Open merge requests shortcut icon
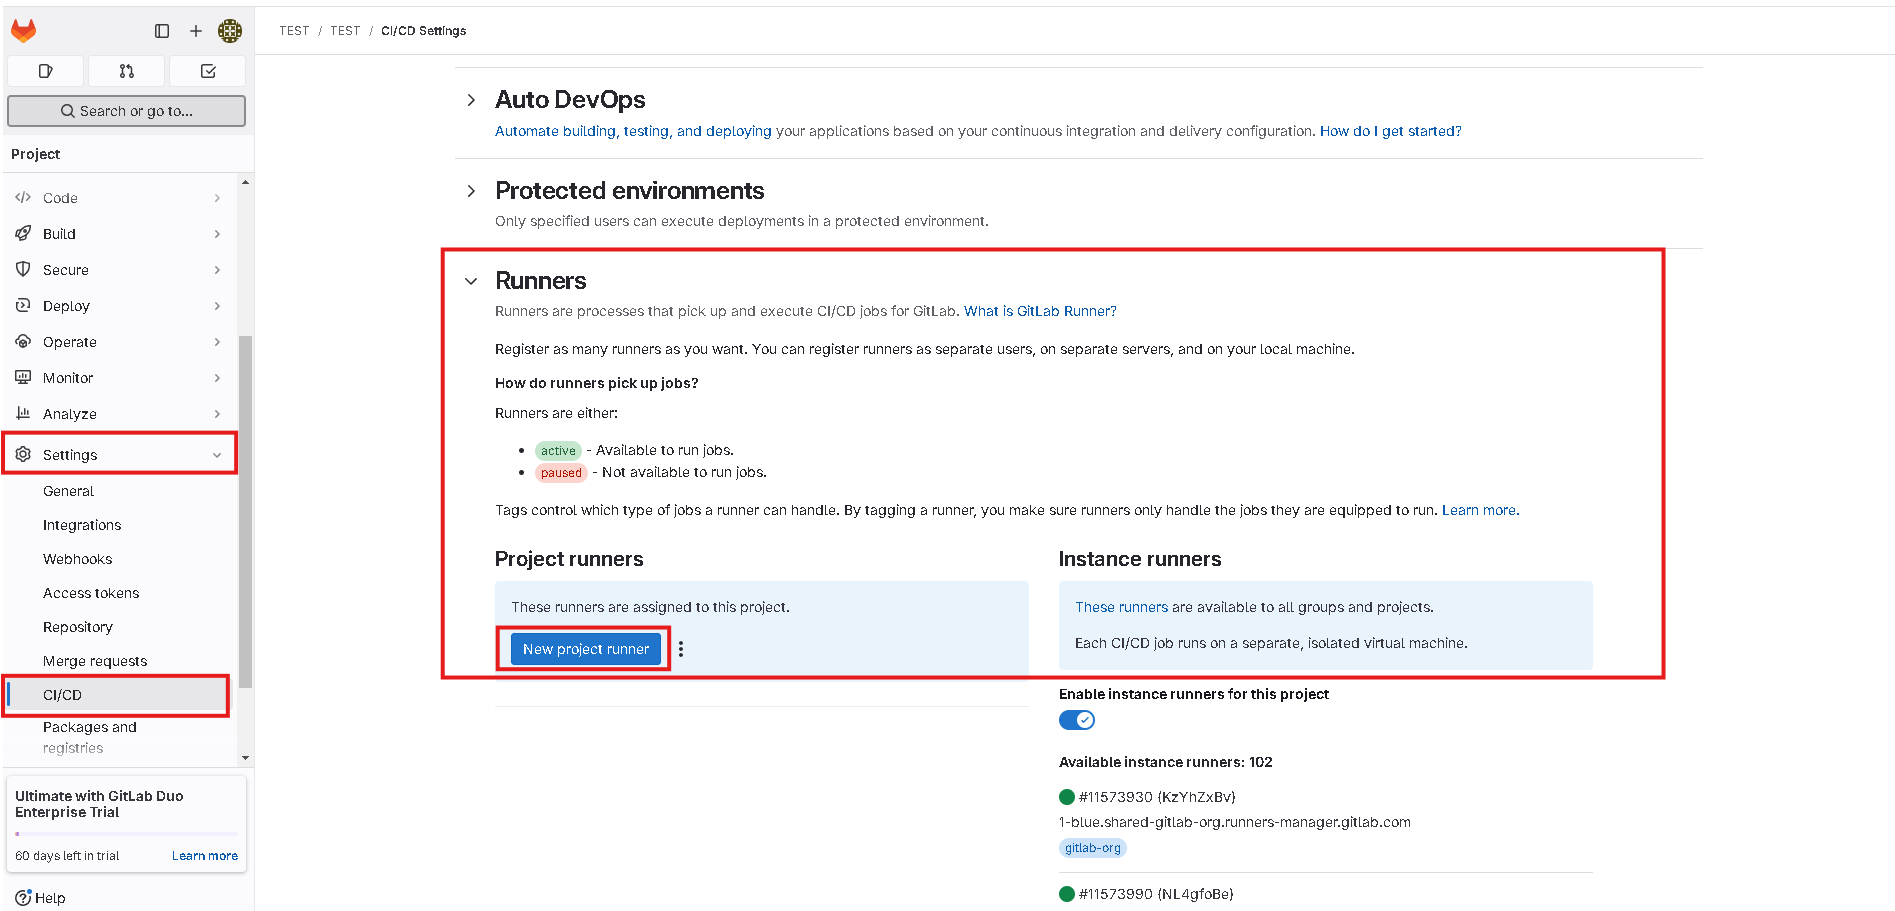1895x911 pixels. (126, 71)
